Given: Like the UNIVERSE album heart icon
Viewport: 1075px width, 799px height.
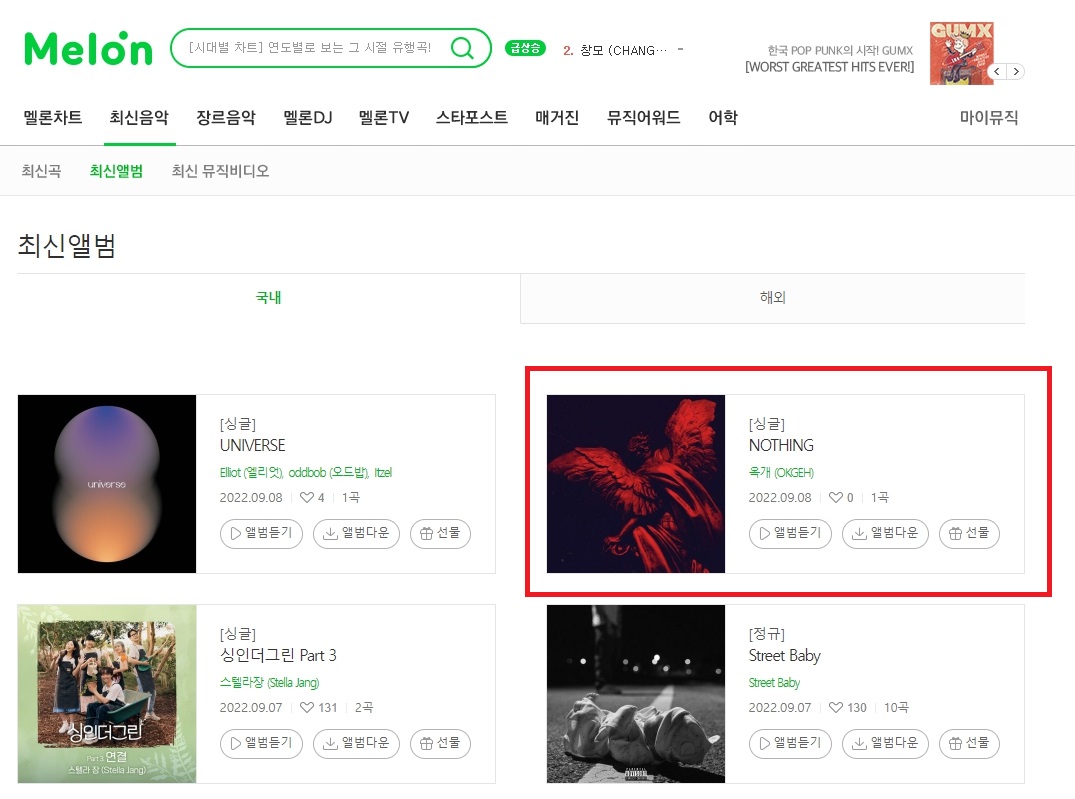Looking at the screenshot, I should [306, 497].
